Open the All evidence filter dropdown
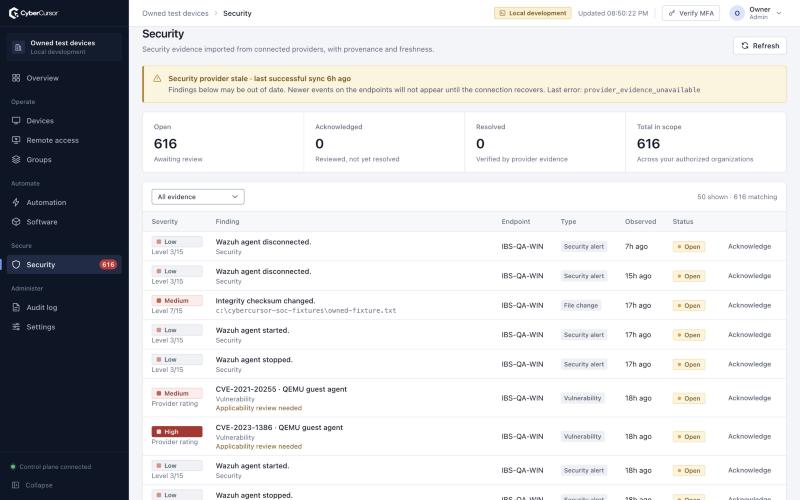This screenshot has width=800, height=500. coord(198,197)
